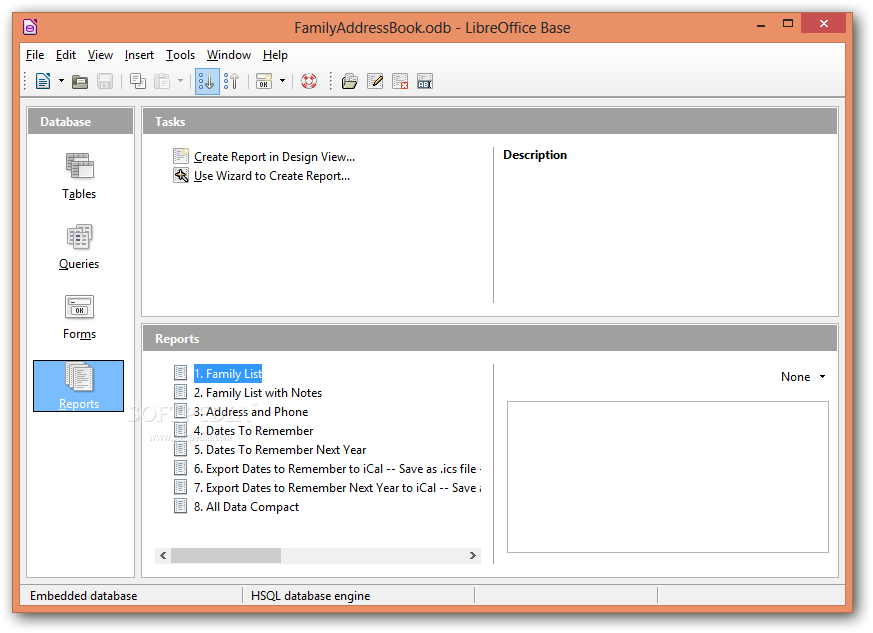Select report 6. Export Dates to iCal
The image size is (873, 633).
tap(337, 469)
